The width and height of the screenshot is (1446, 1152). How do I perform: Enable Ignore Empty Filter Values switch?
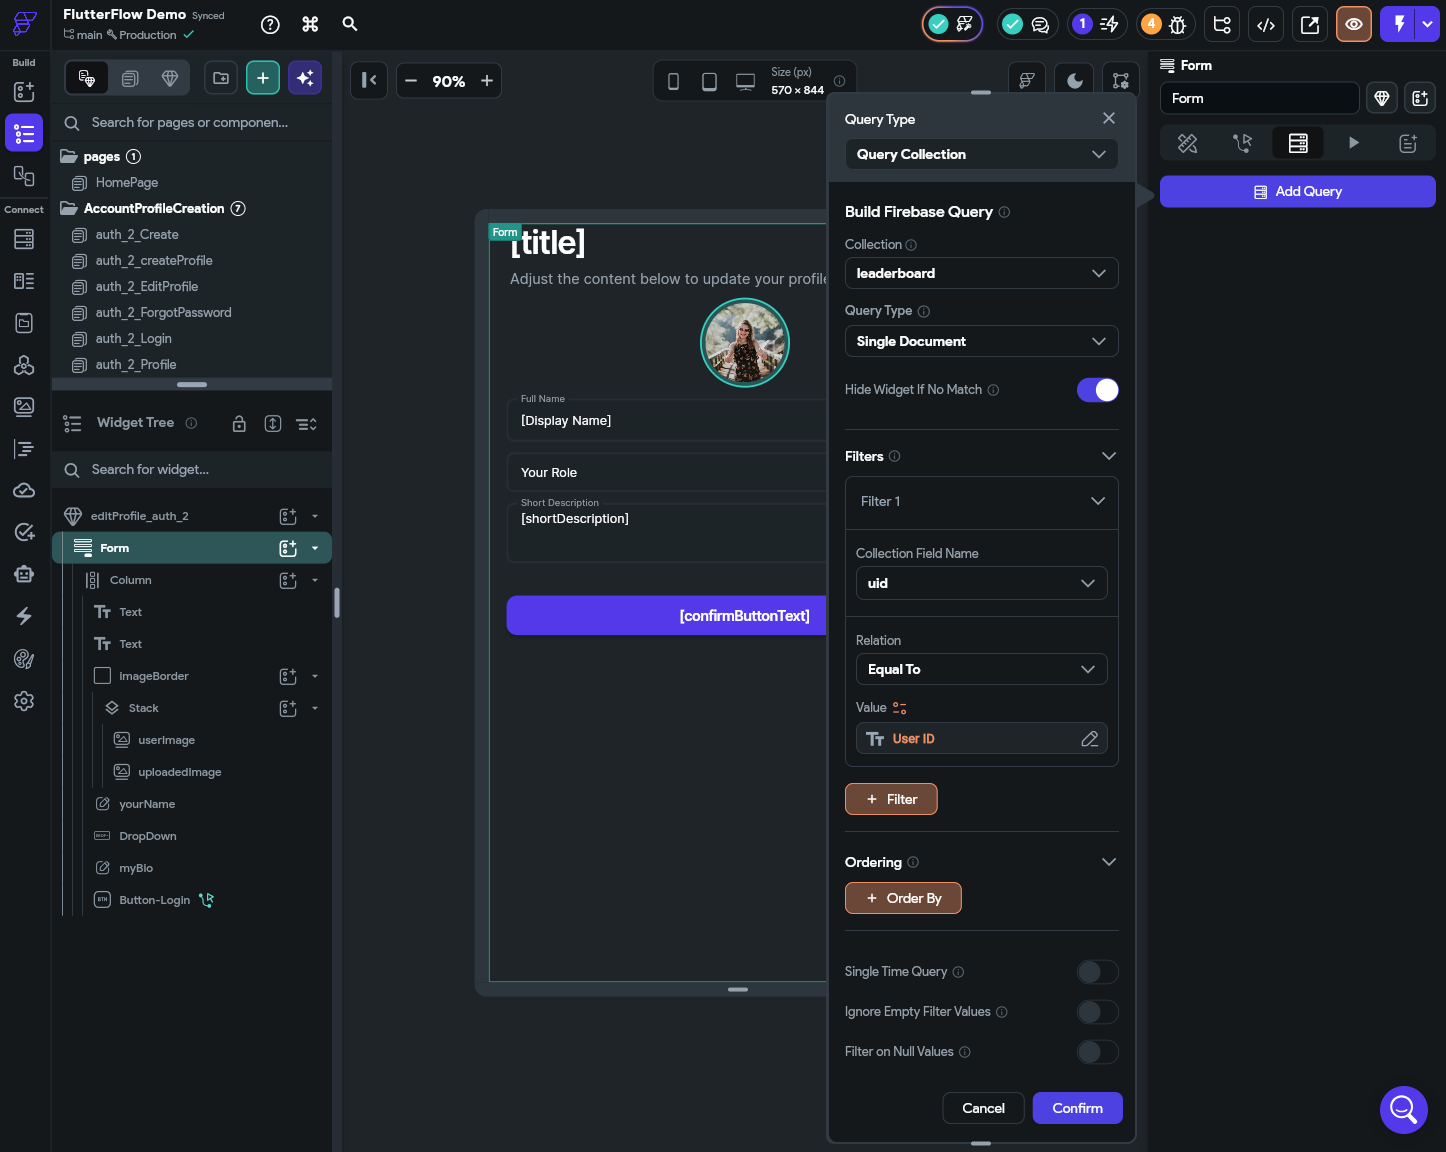[1098, 1012]
